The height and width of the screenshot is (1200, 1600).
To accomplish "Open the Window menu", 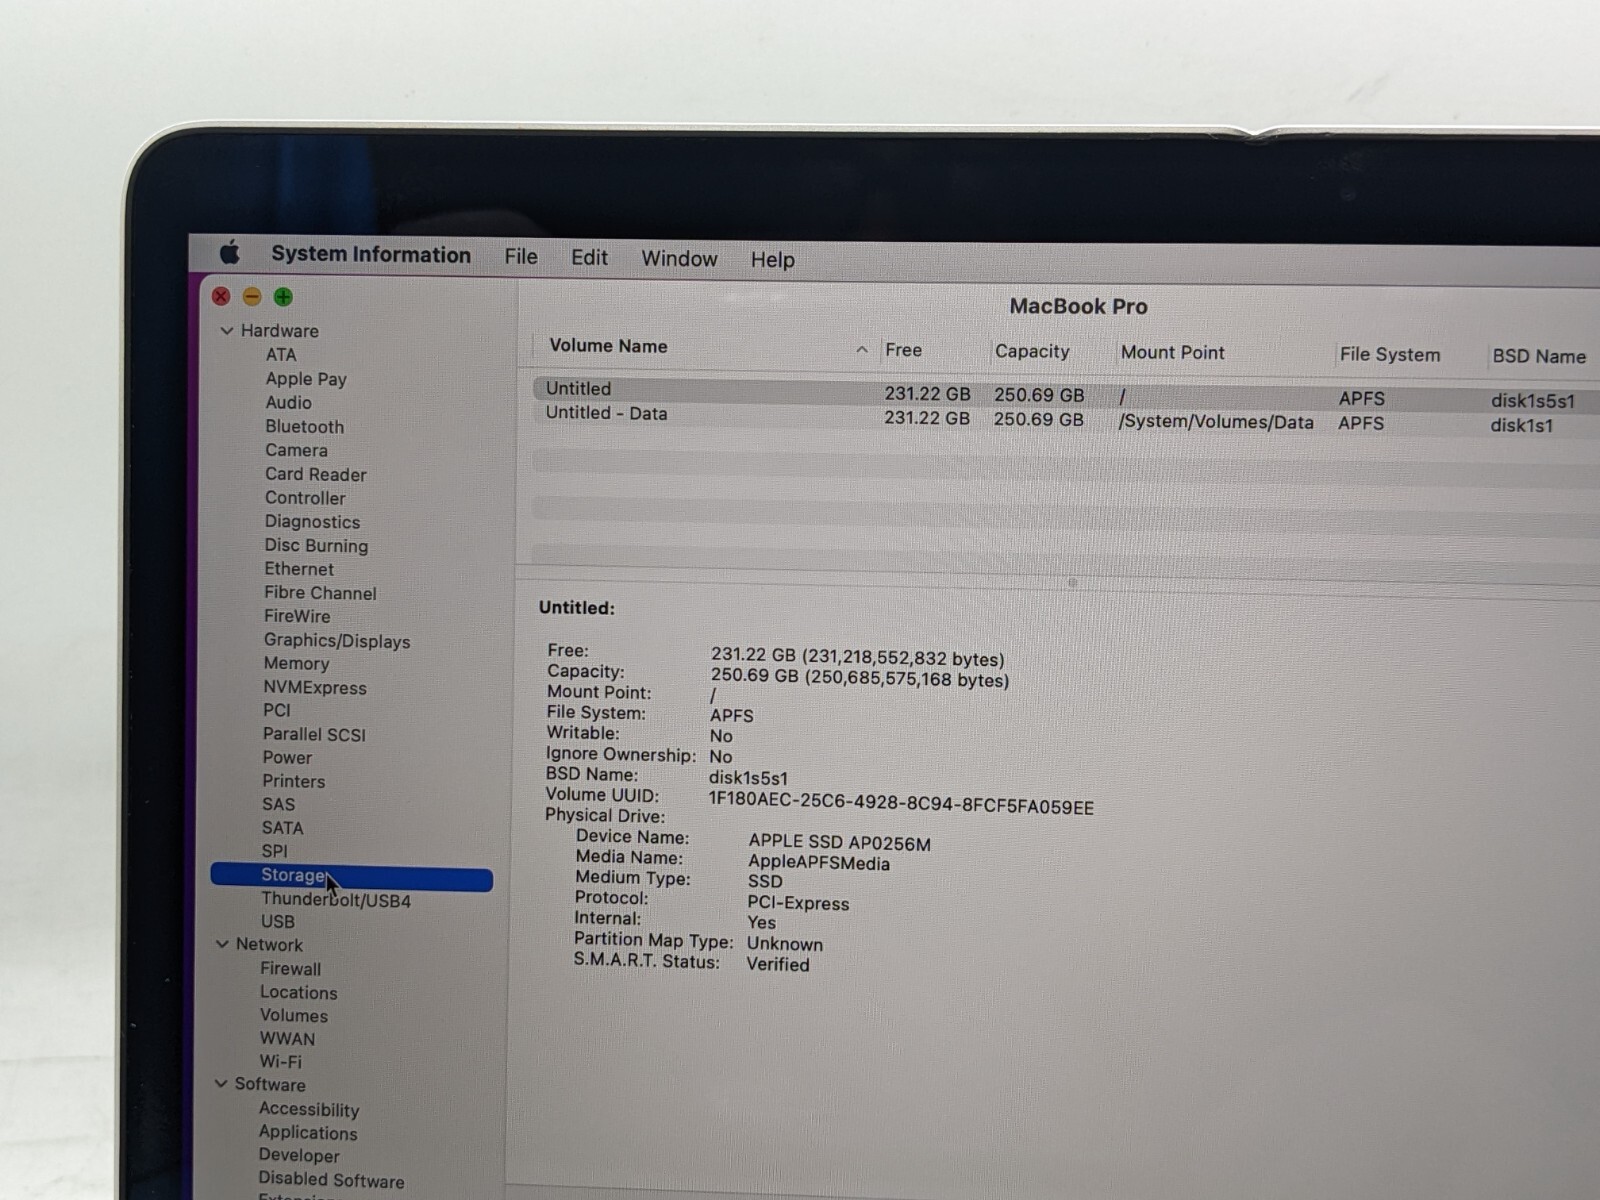I will pos(679,259).
